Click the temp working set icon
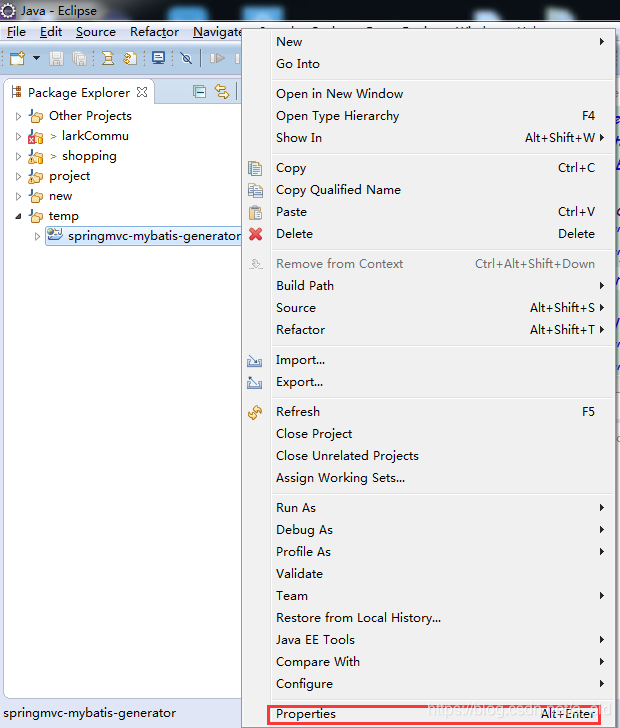Screen dimensions: 620x728 tap(36, 216)
